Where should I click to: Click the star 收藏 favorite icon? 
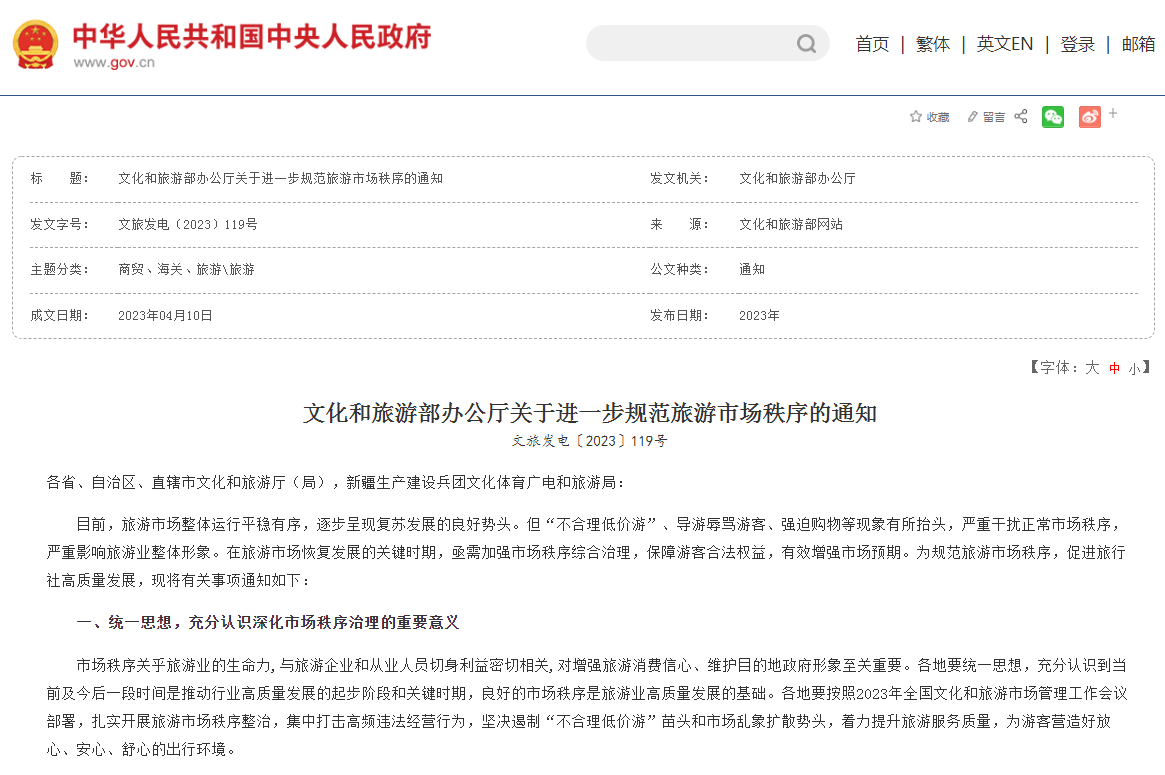(x=915, y=117)
